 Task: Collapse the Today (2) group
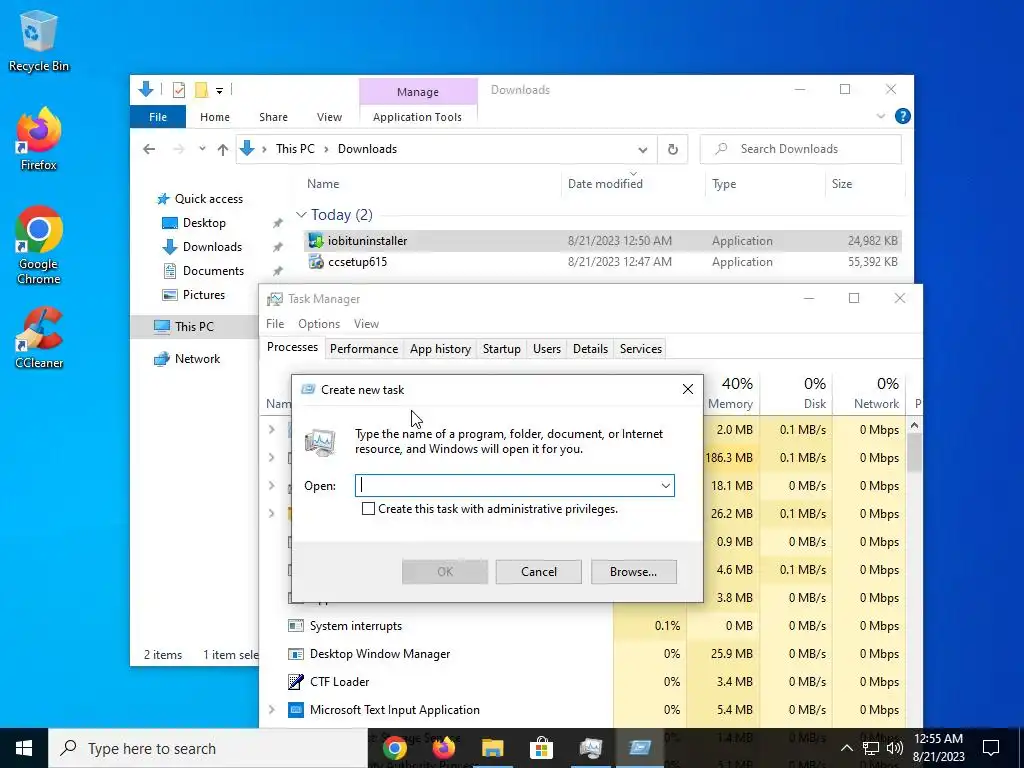[x=300, y=215]
